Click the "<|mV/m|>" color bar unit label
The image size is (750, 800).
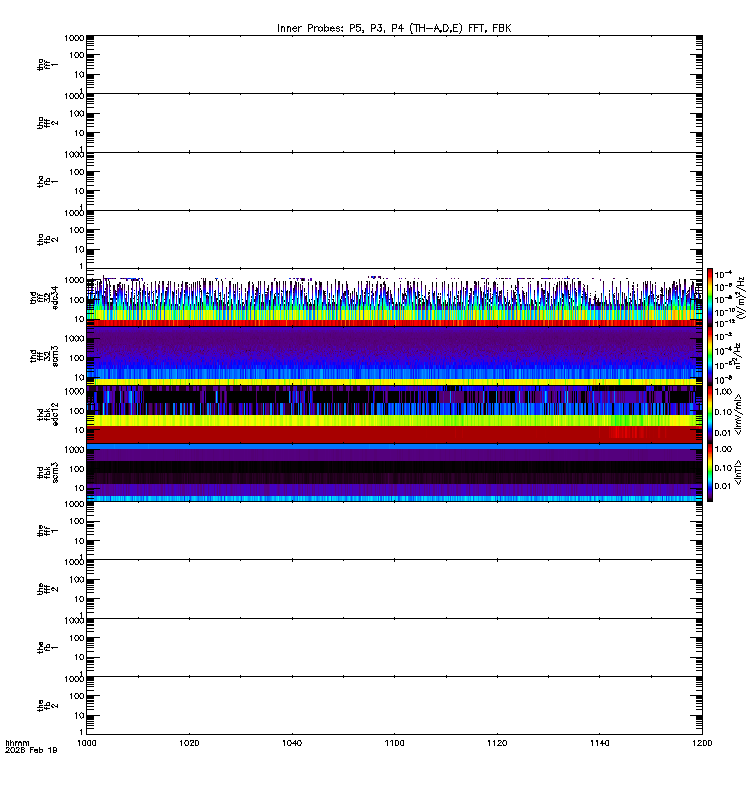coord(738,414)
